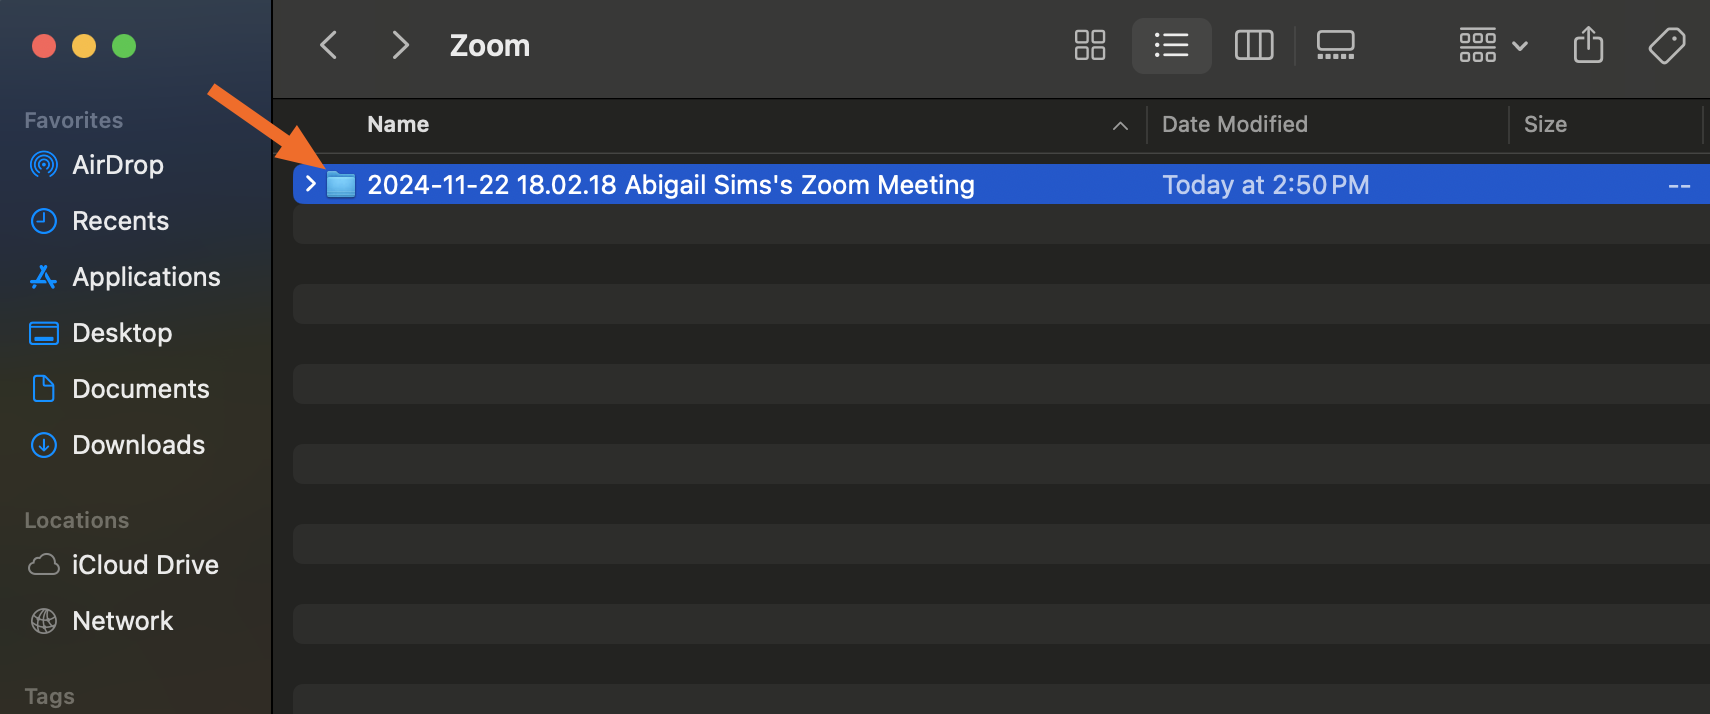Close the Finder window with red button
The height and width of the screenshot is (714, 1710).
click(x=44, y=46)
